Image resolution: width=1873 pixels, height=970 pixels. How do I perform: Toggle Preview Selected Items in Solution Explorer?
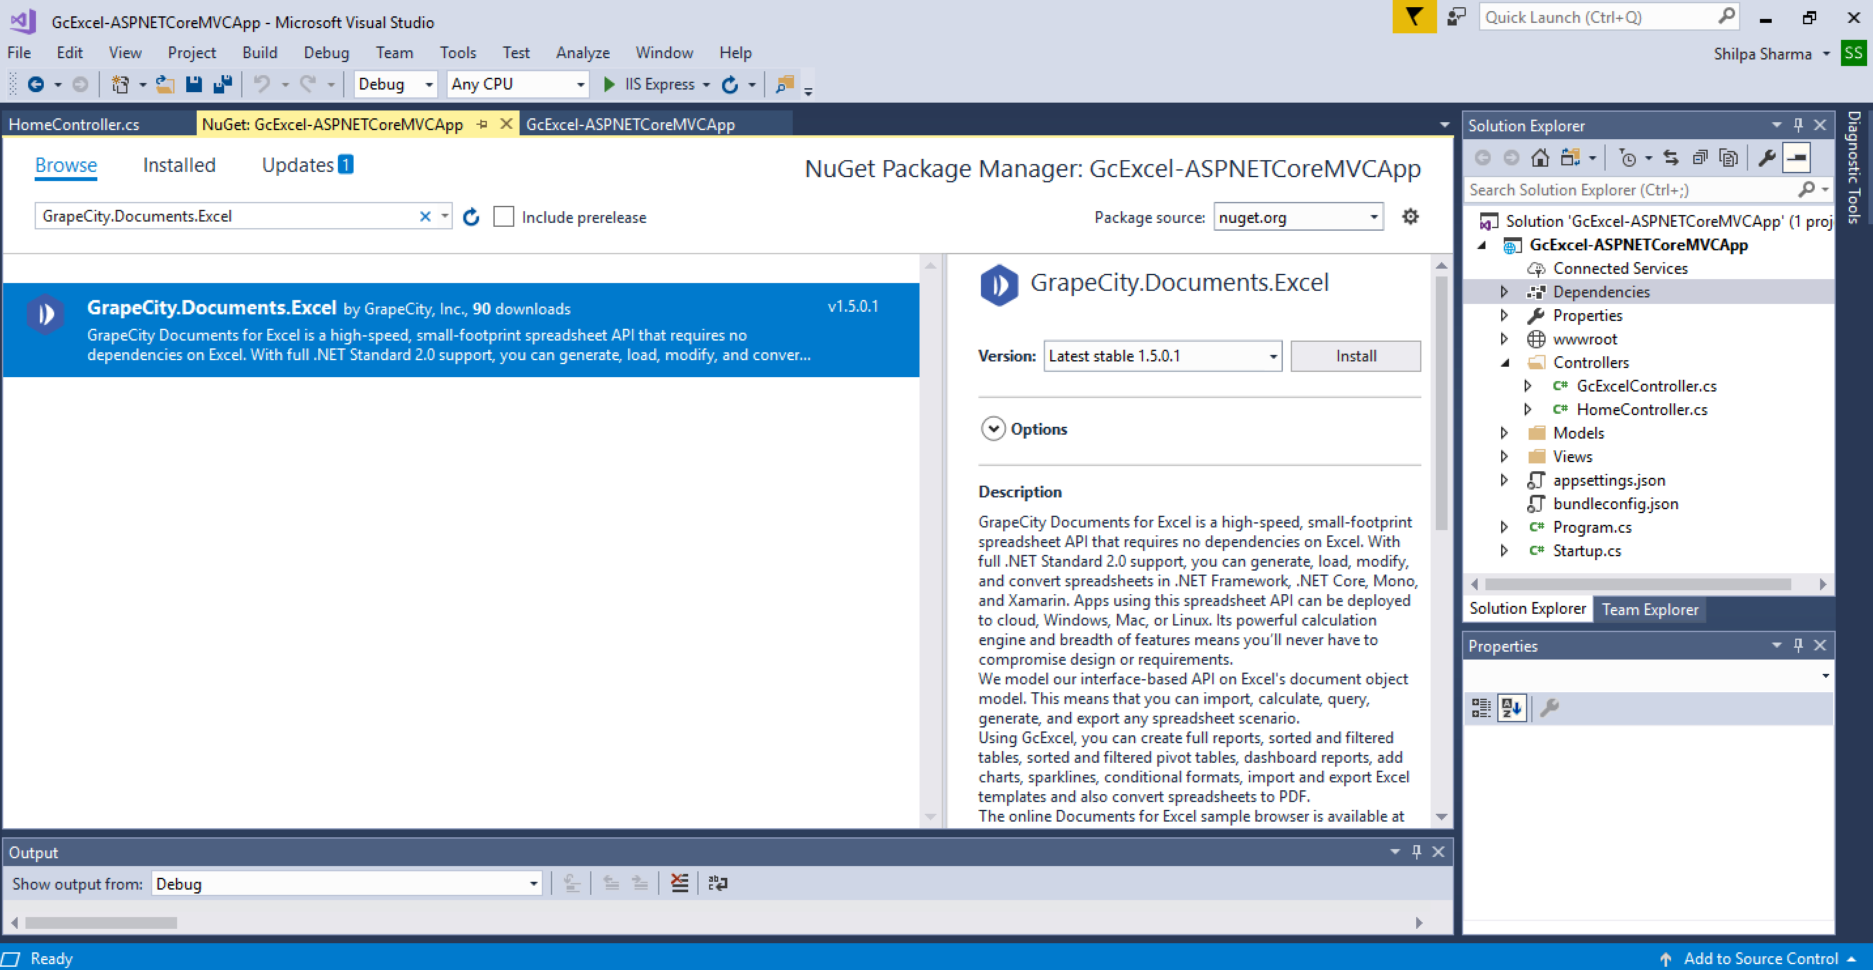(1797, 158)
